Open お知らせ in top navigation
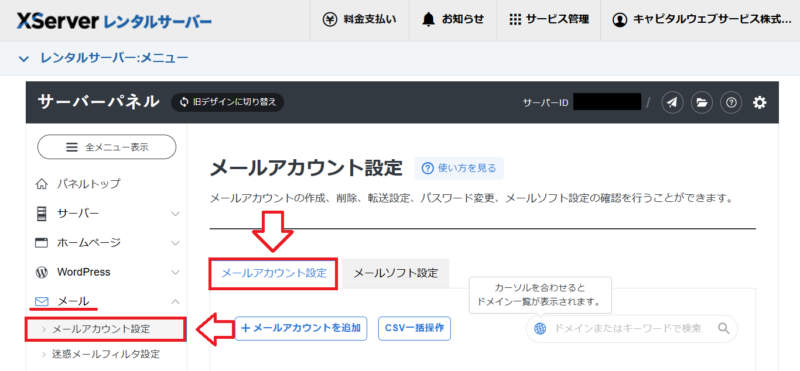This screenshot has width=800, height=371. (453, 20)
